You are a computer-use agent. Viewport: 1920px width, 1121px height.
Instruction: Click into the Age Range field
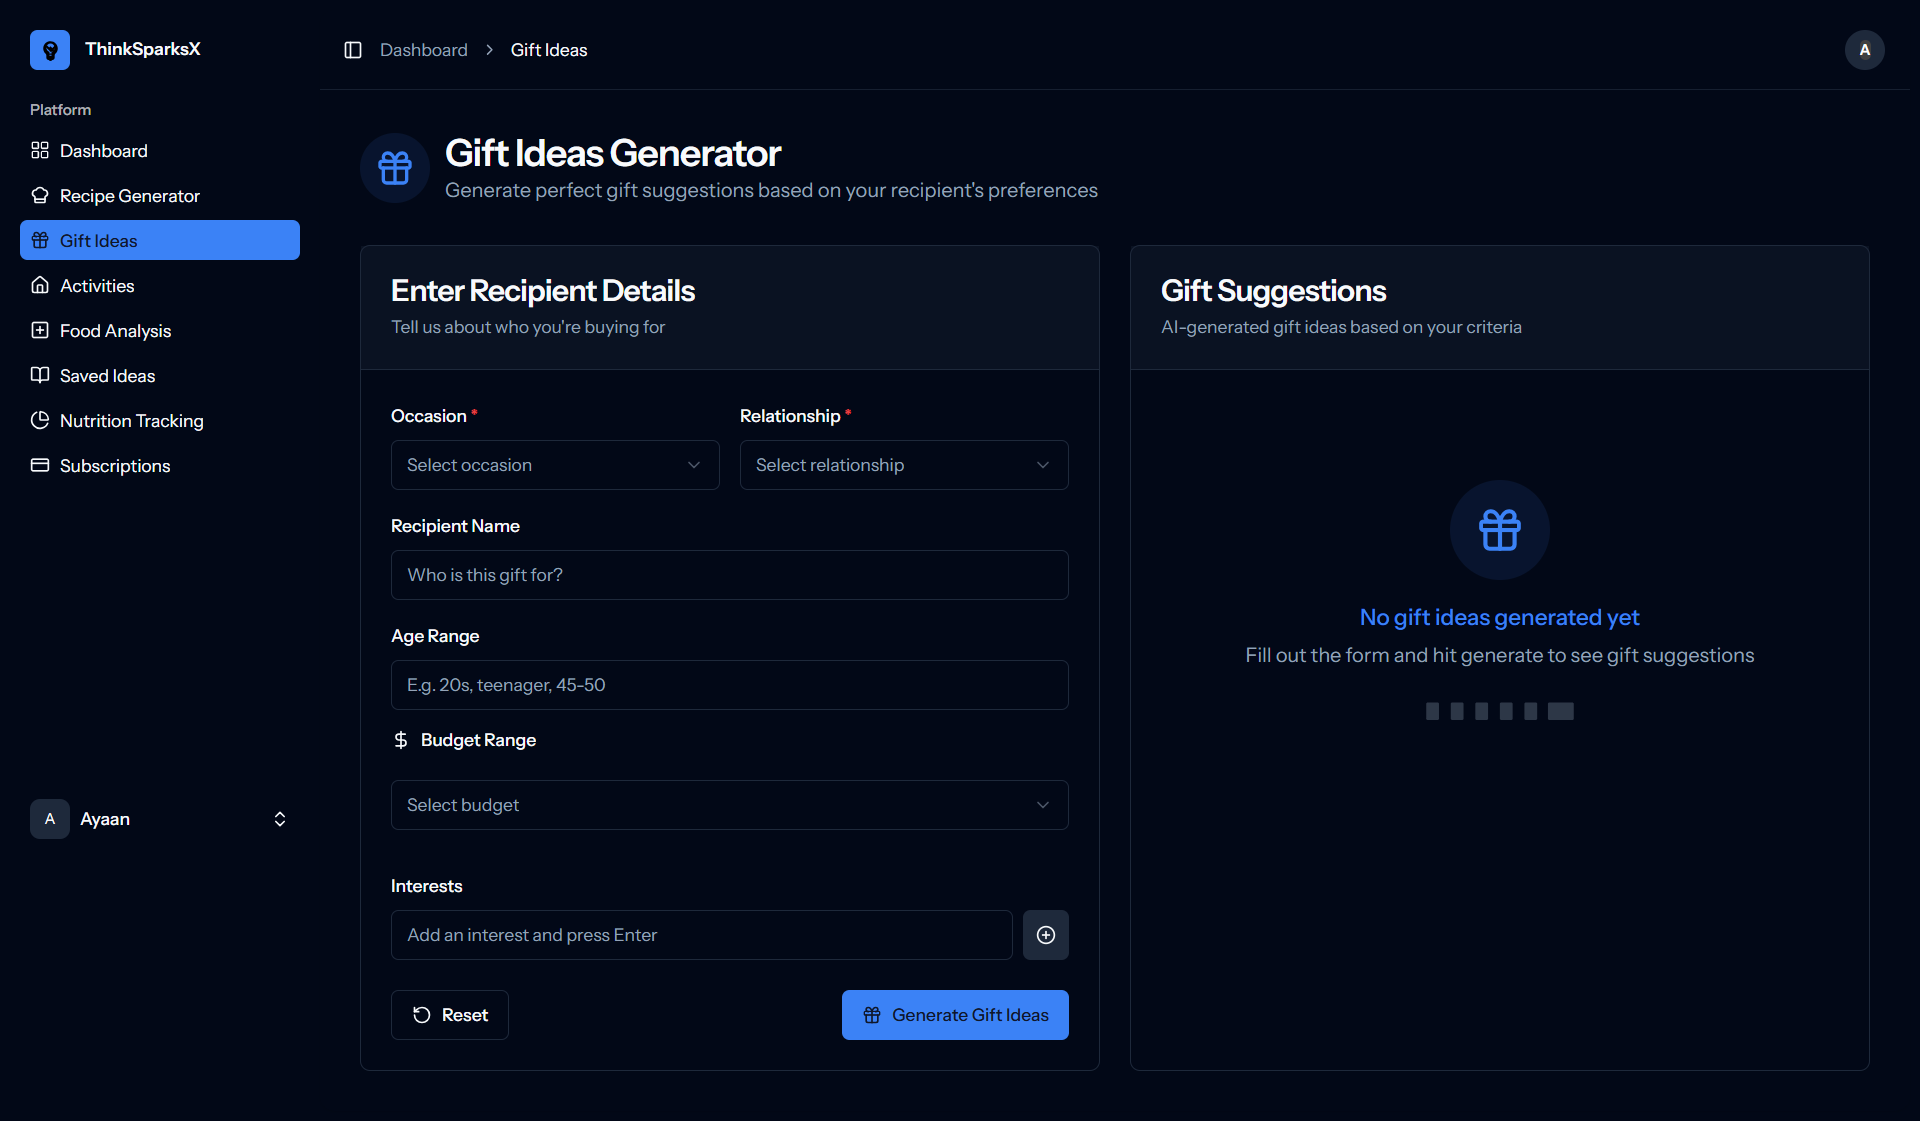[x=729, y=685]
